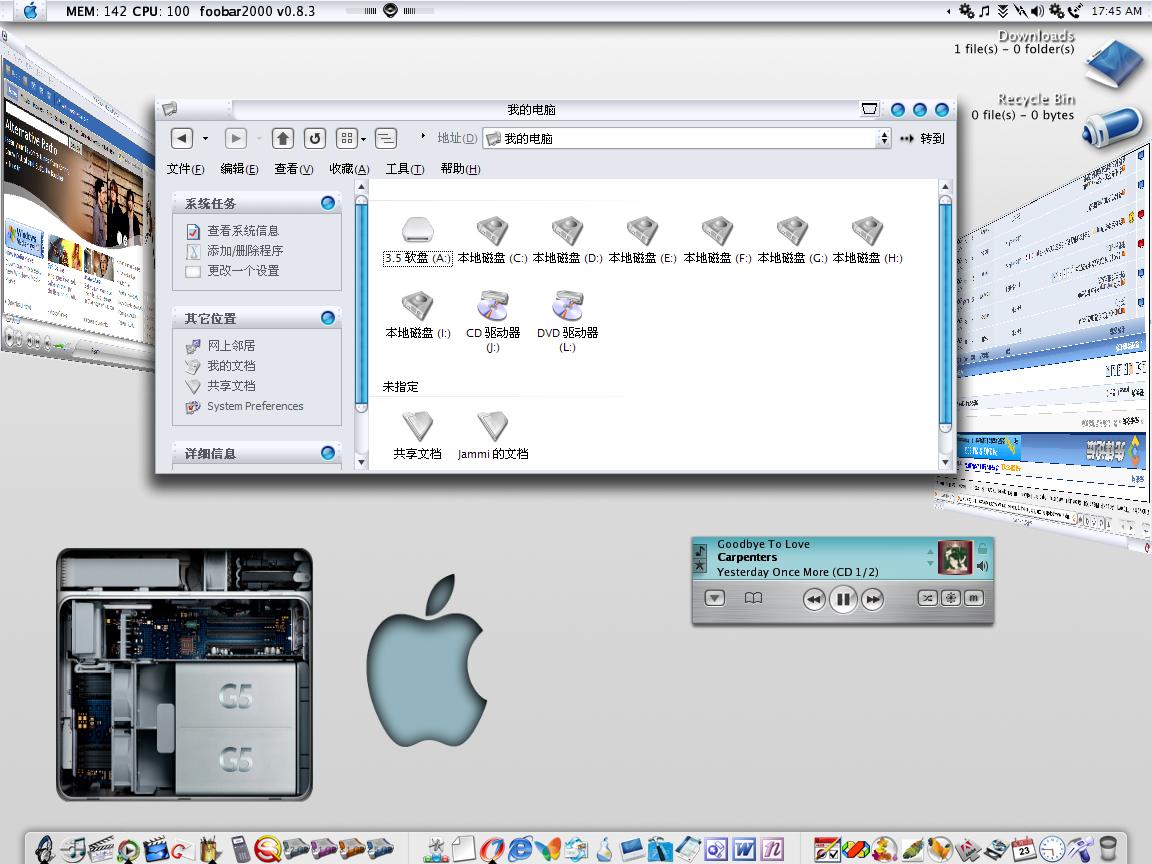Toggle shuffle in the music player
Screen dimensions: 1152x864
click(x=927, y=598)
